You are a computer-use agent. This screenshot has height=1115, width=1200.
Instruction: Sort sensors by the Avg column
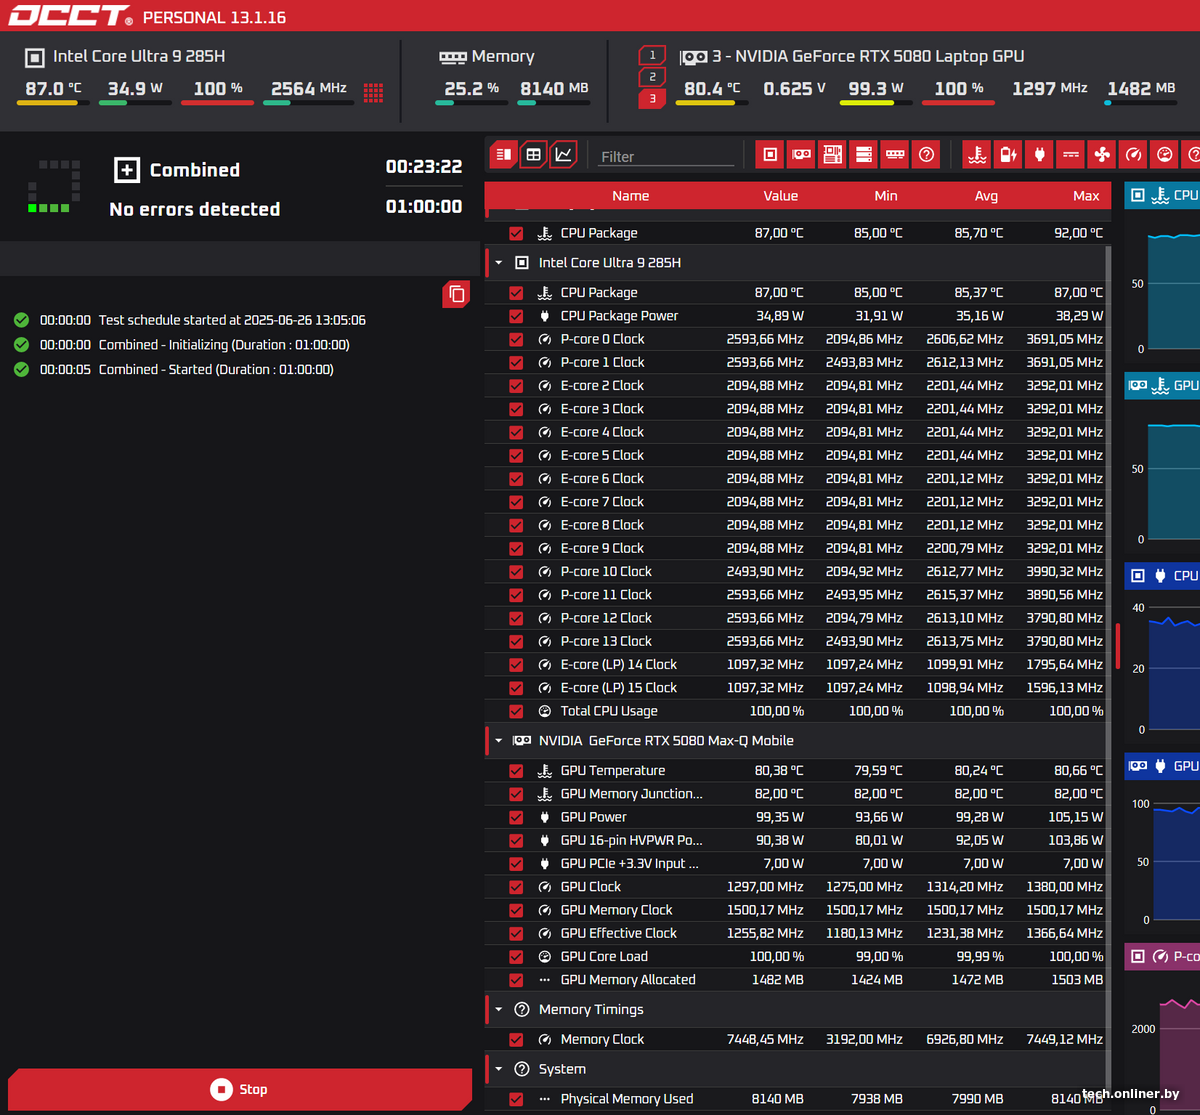(x=987, y=196)
